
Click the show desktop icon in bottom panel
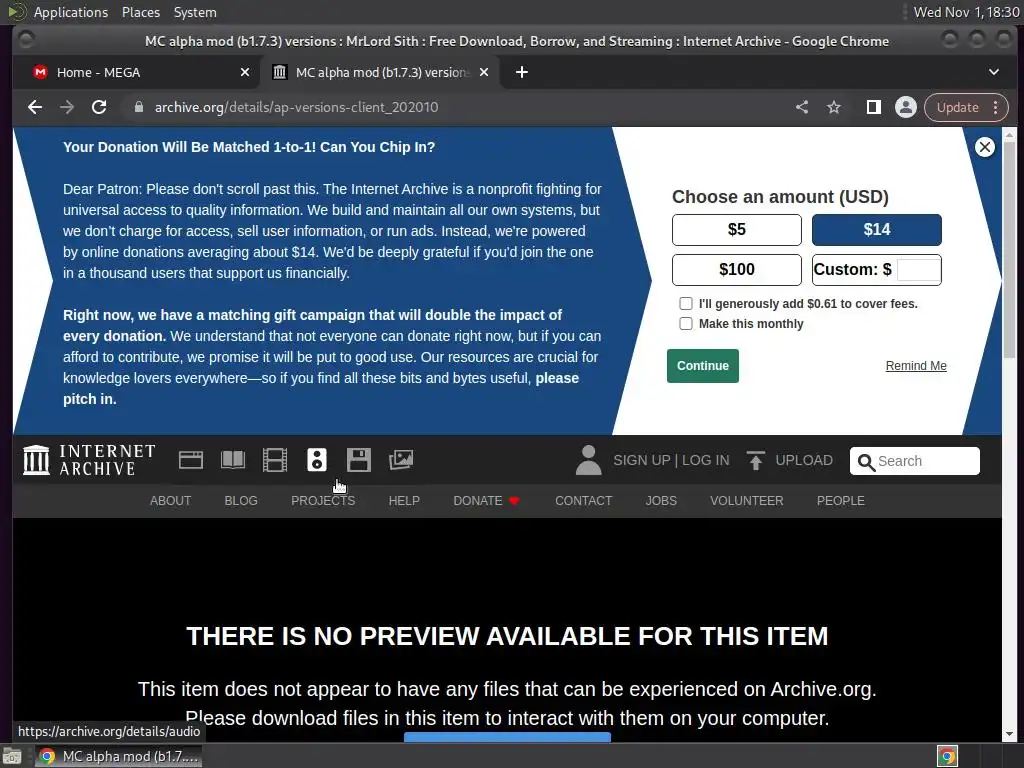click(x=12, y=756)
